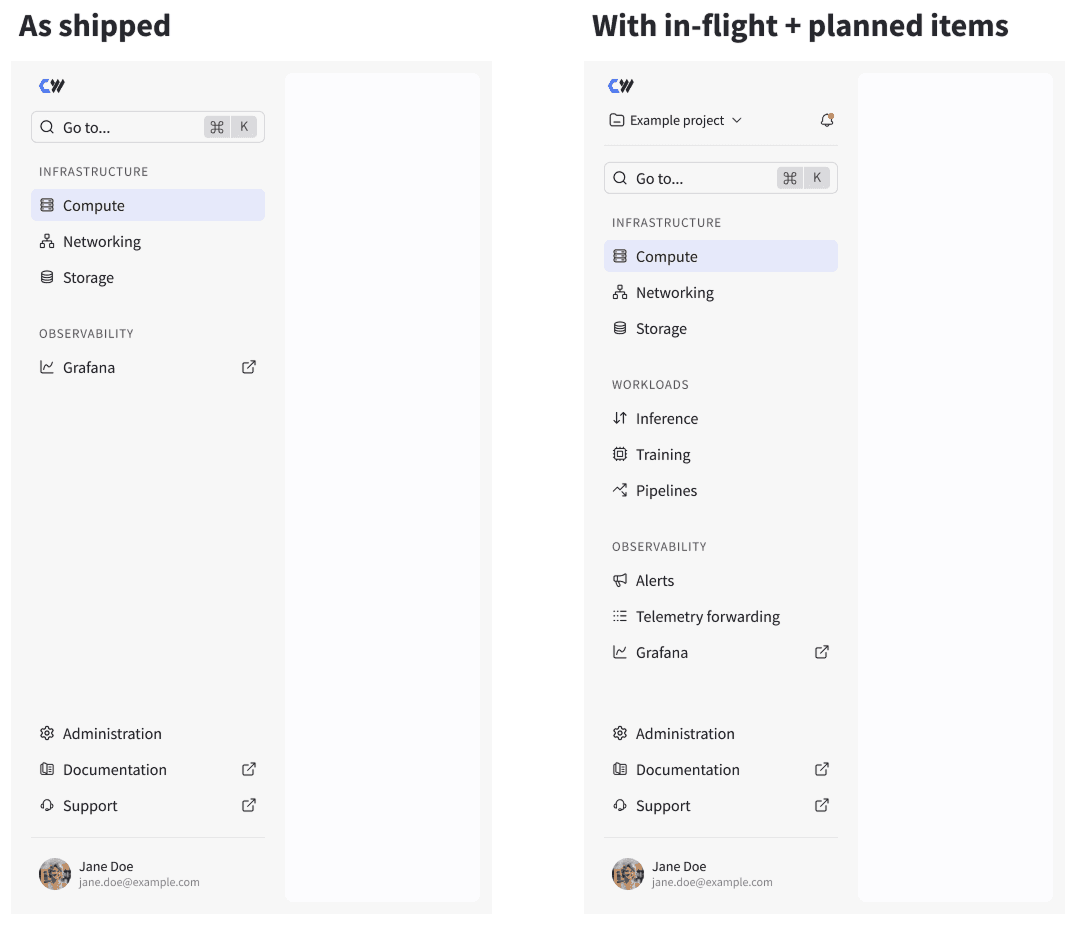Click the Pipelines branching icon

pyautogui.click(x=620, y=490)
